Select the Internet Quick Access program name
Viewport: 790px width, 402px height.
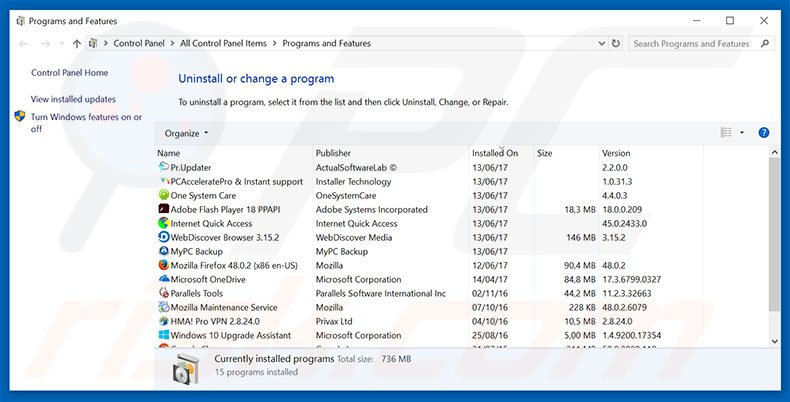211,224
